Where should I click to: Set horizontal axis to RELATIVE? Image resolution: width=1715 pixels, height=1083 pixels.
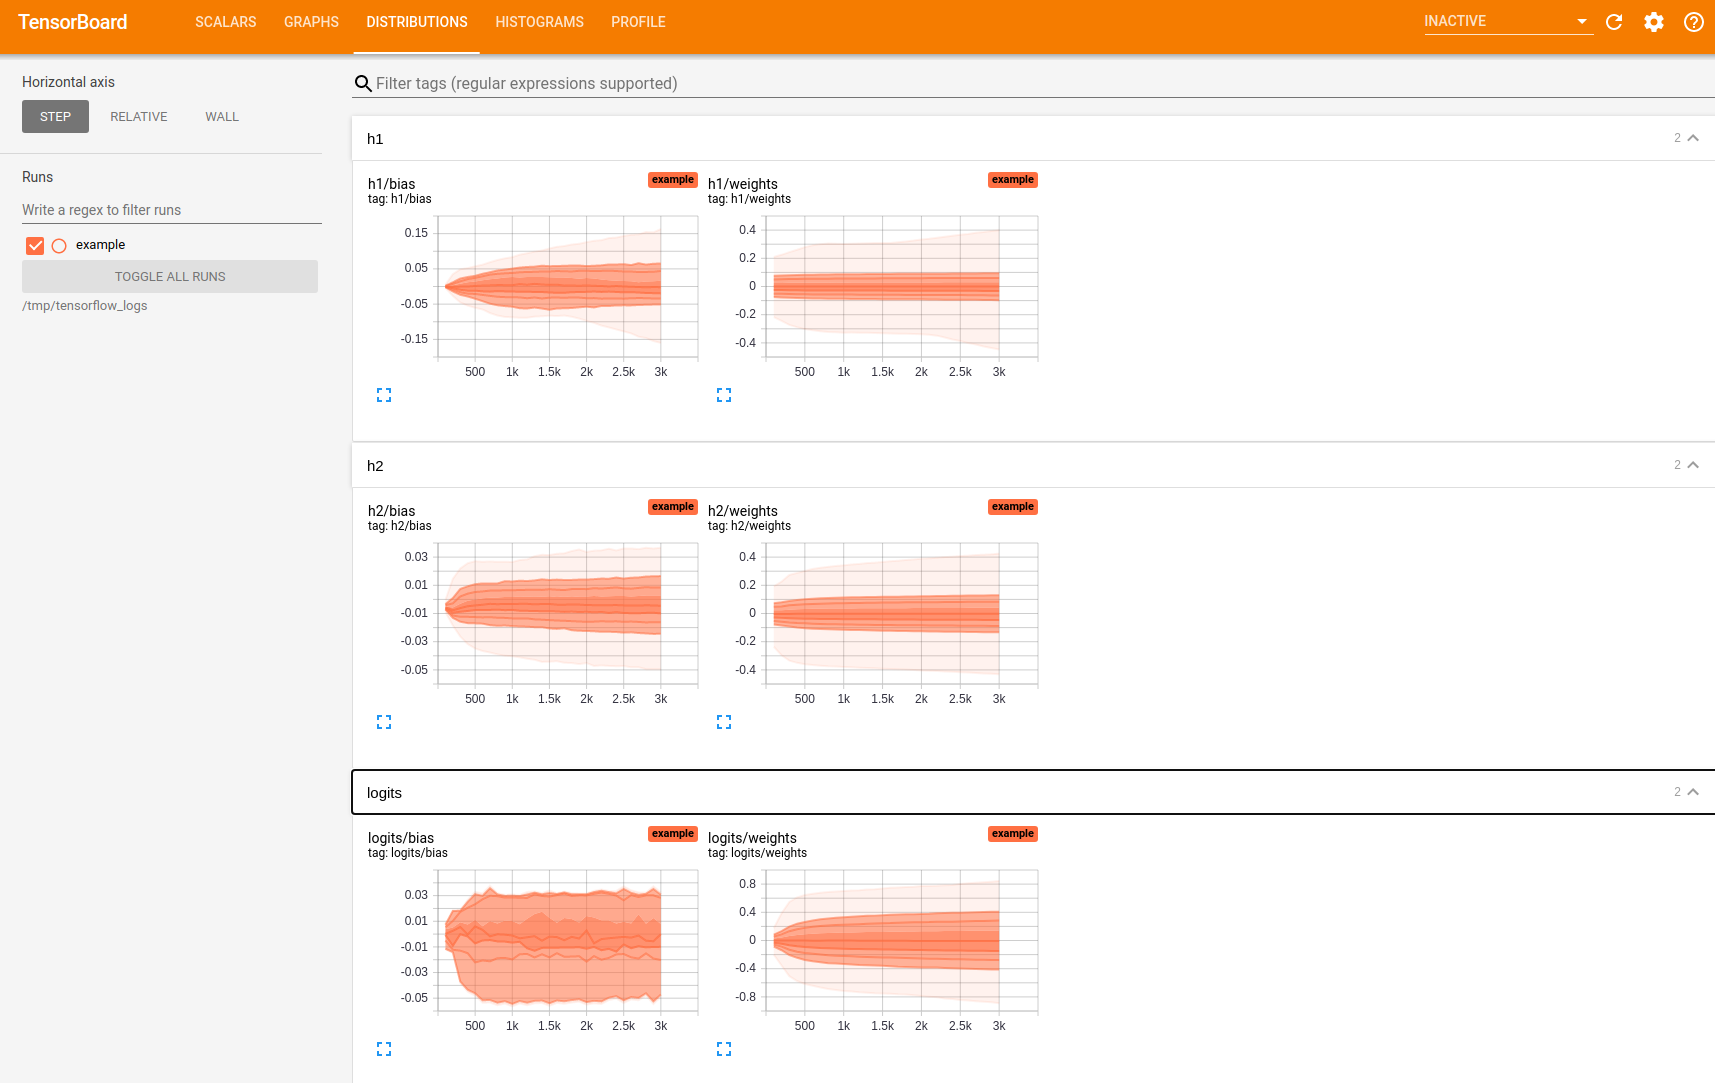[x=139, y=117]
